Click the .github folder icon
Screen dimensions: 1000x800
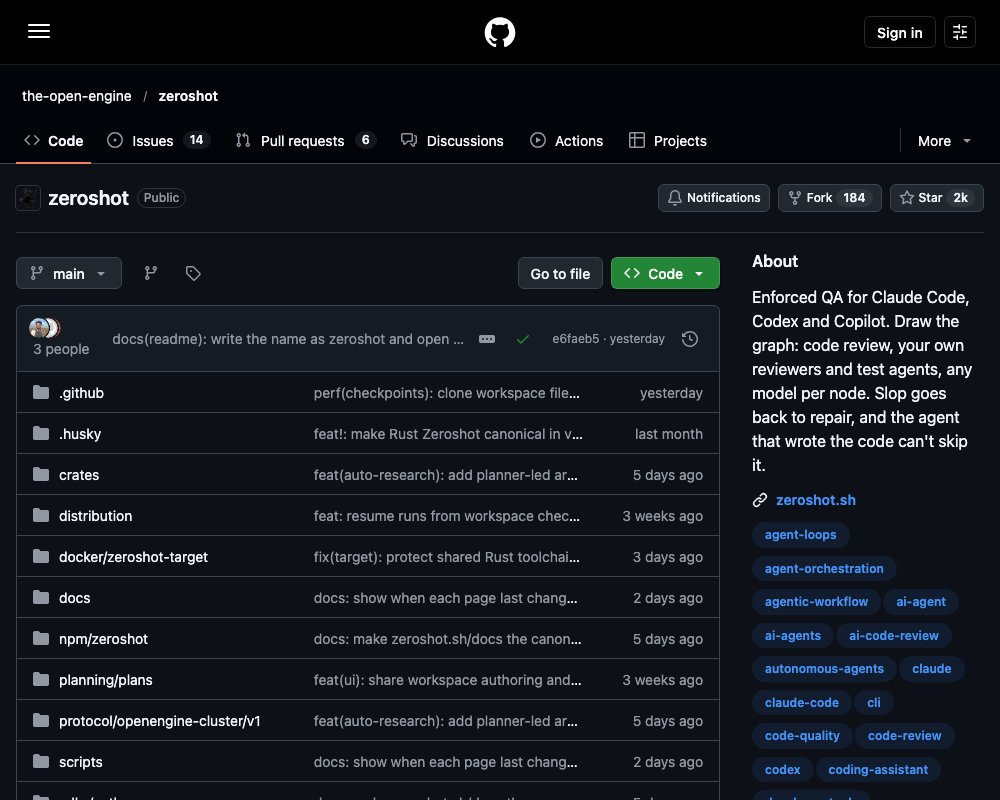click(41, 392)
